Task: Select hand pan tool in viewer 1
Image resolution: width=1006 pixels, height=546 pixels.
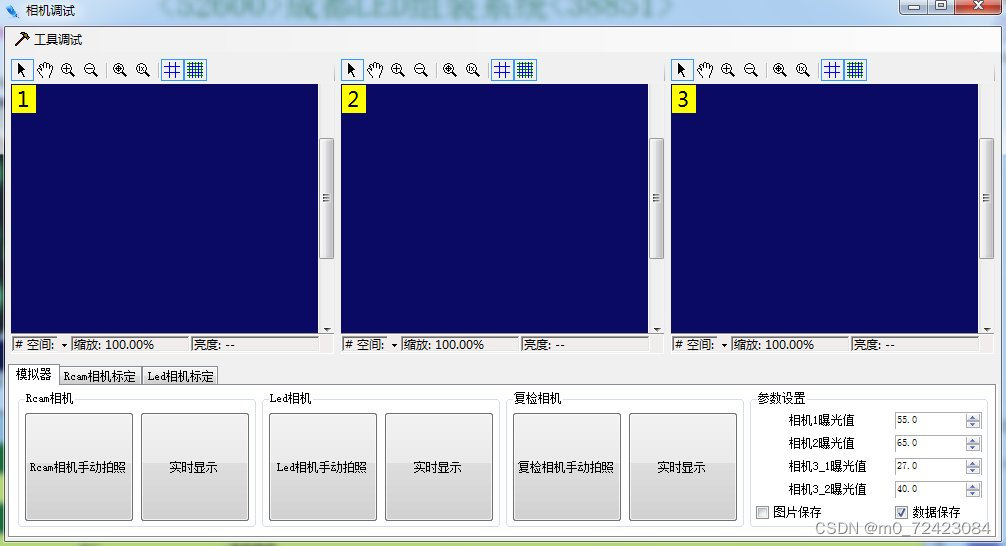Action: [45, 70]
